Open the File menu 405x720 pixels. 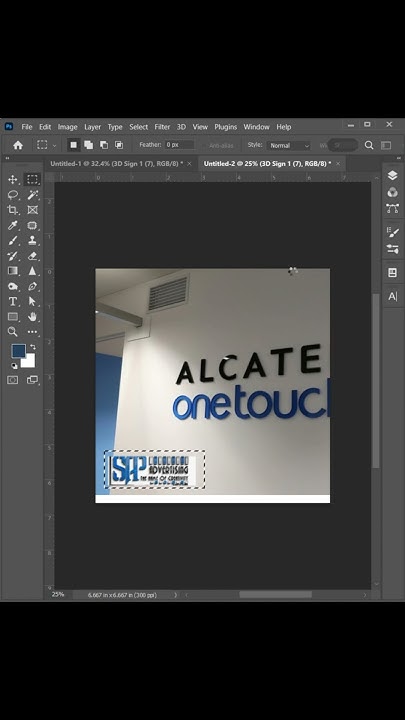27,127
